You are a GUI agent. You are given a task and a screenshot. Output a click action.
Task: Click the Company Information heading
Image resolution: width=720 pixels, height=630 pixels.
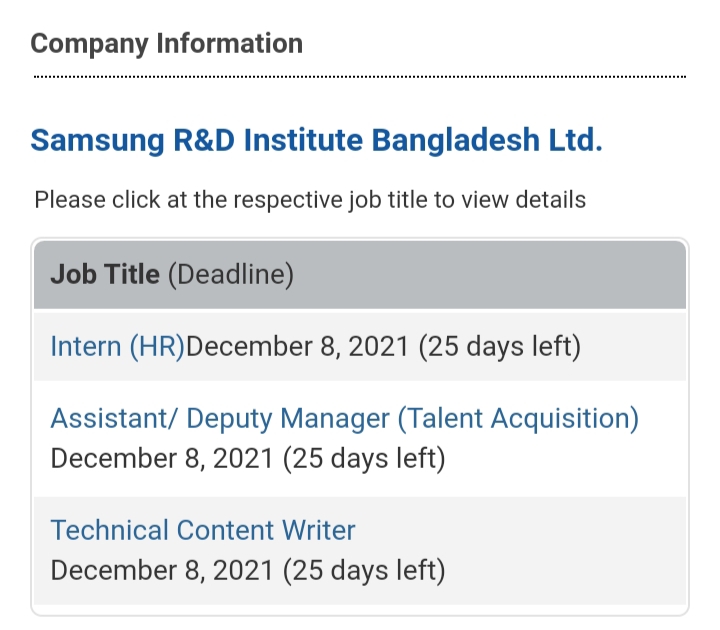coord(167,44)
